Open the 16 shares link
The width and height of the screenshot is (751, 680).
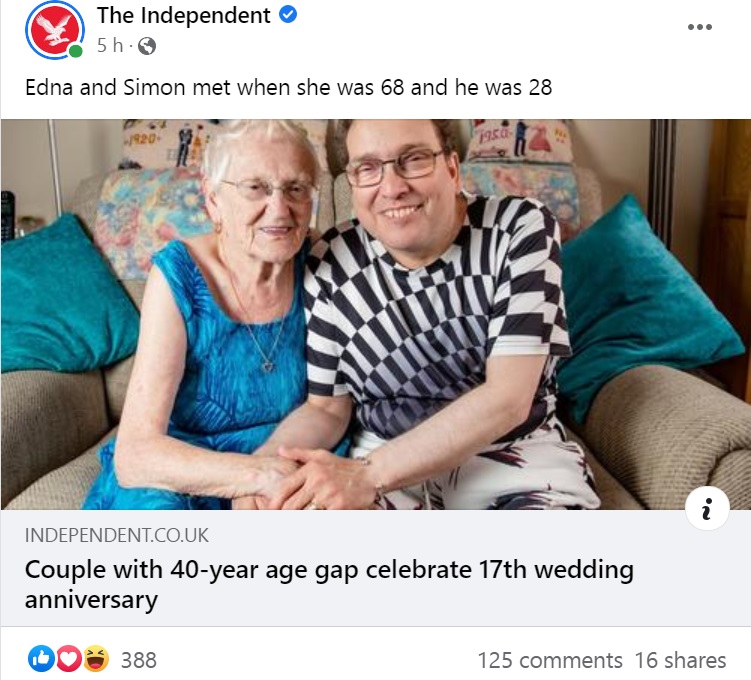(x=680, y=660)
